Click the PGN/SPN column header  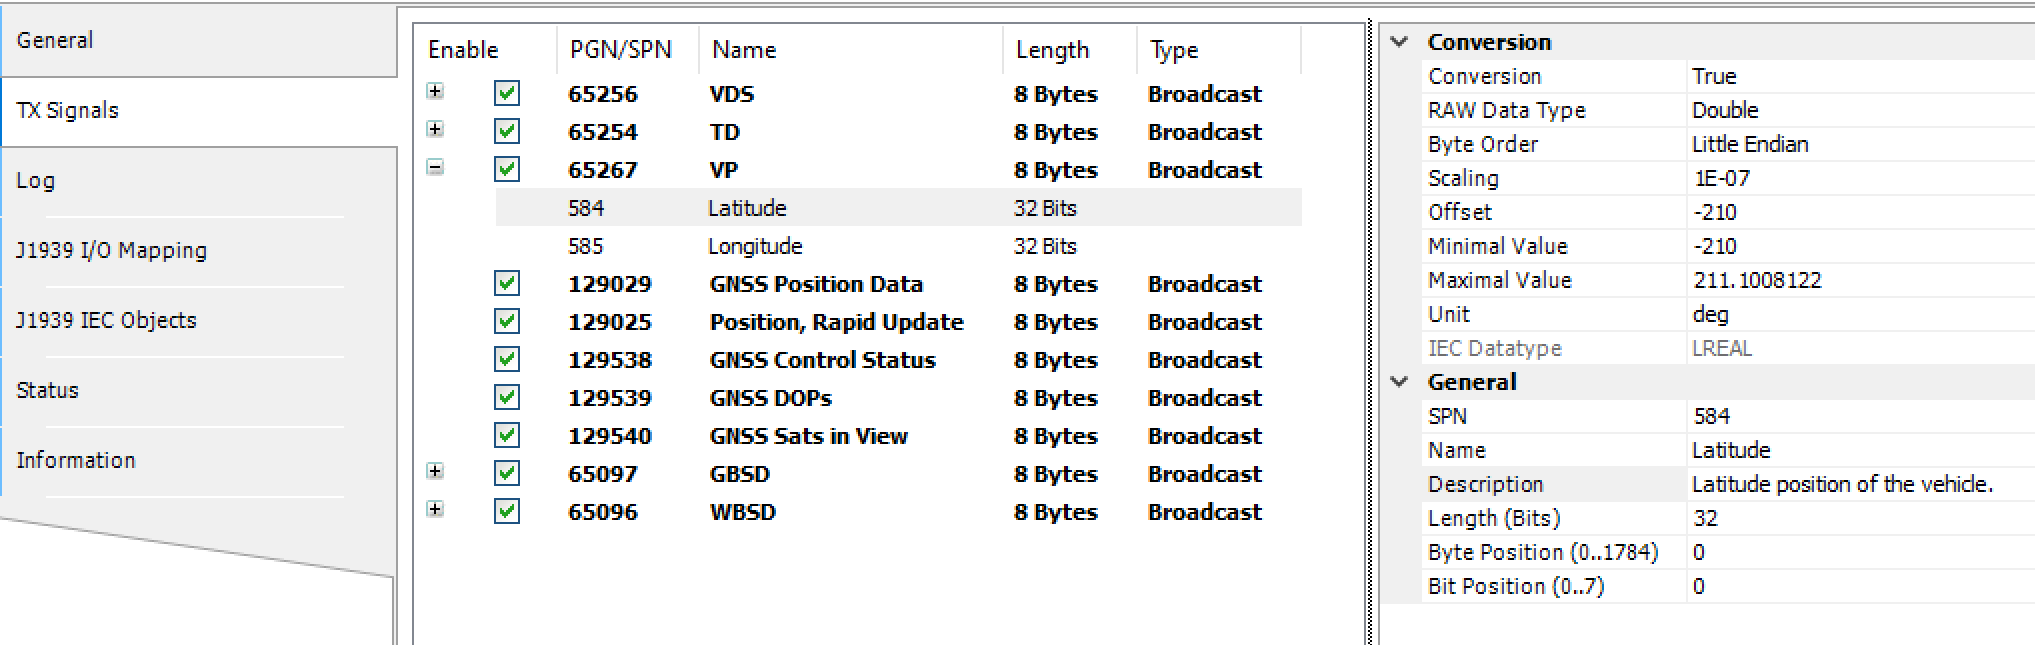pyautogui.click(x=620, y=50)
